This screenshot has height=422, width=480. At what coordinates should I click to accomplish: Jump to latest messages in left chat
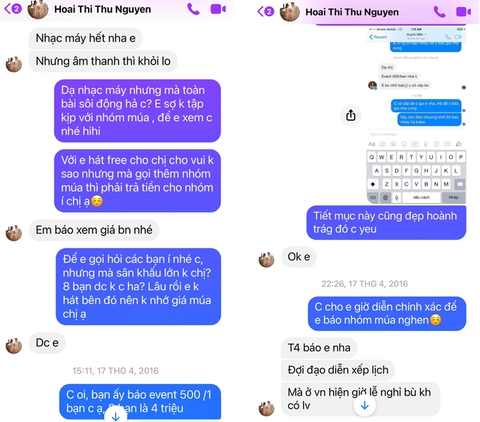[x=116, y=416]
